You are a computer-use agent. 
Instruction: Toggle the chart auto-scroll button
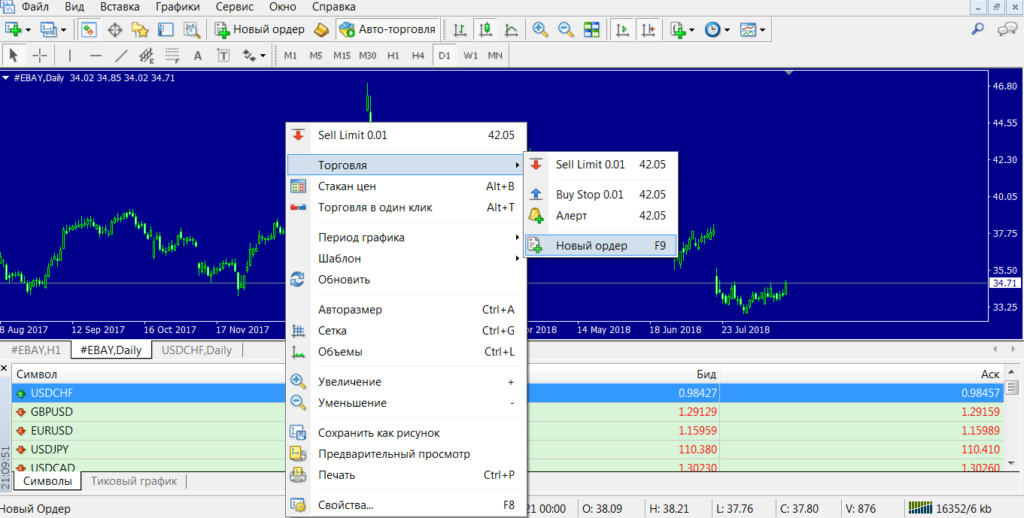621,29
